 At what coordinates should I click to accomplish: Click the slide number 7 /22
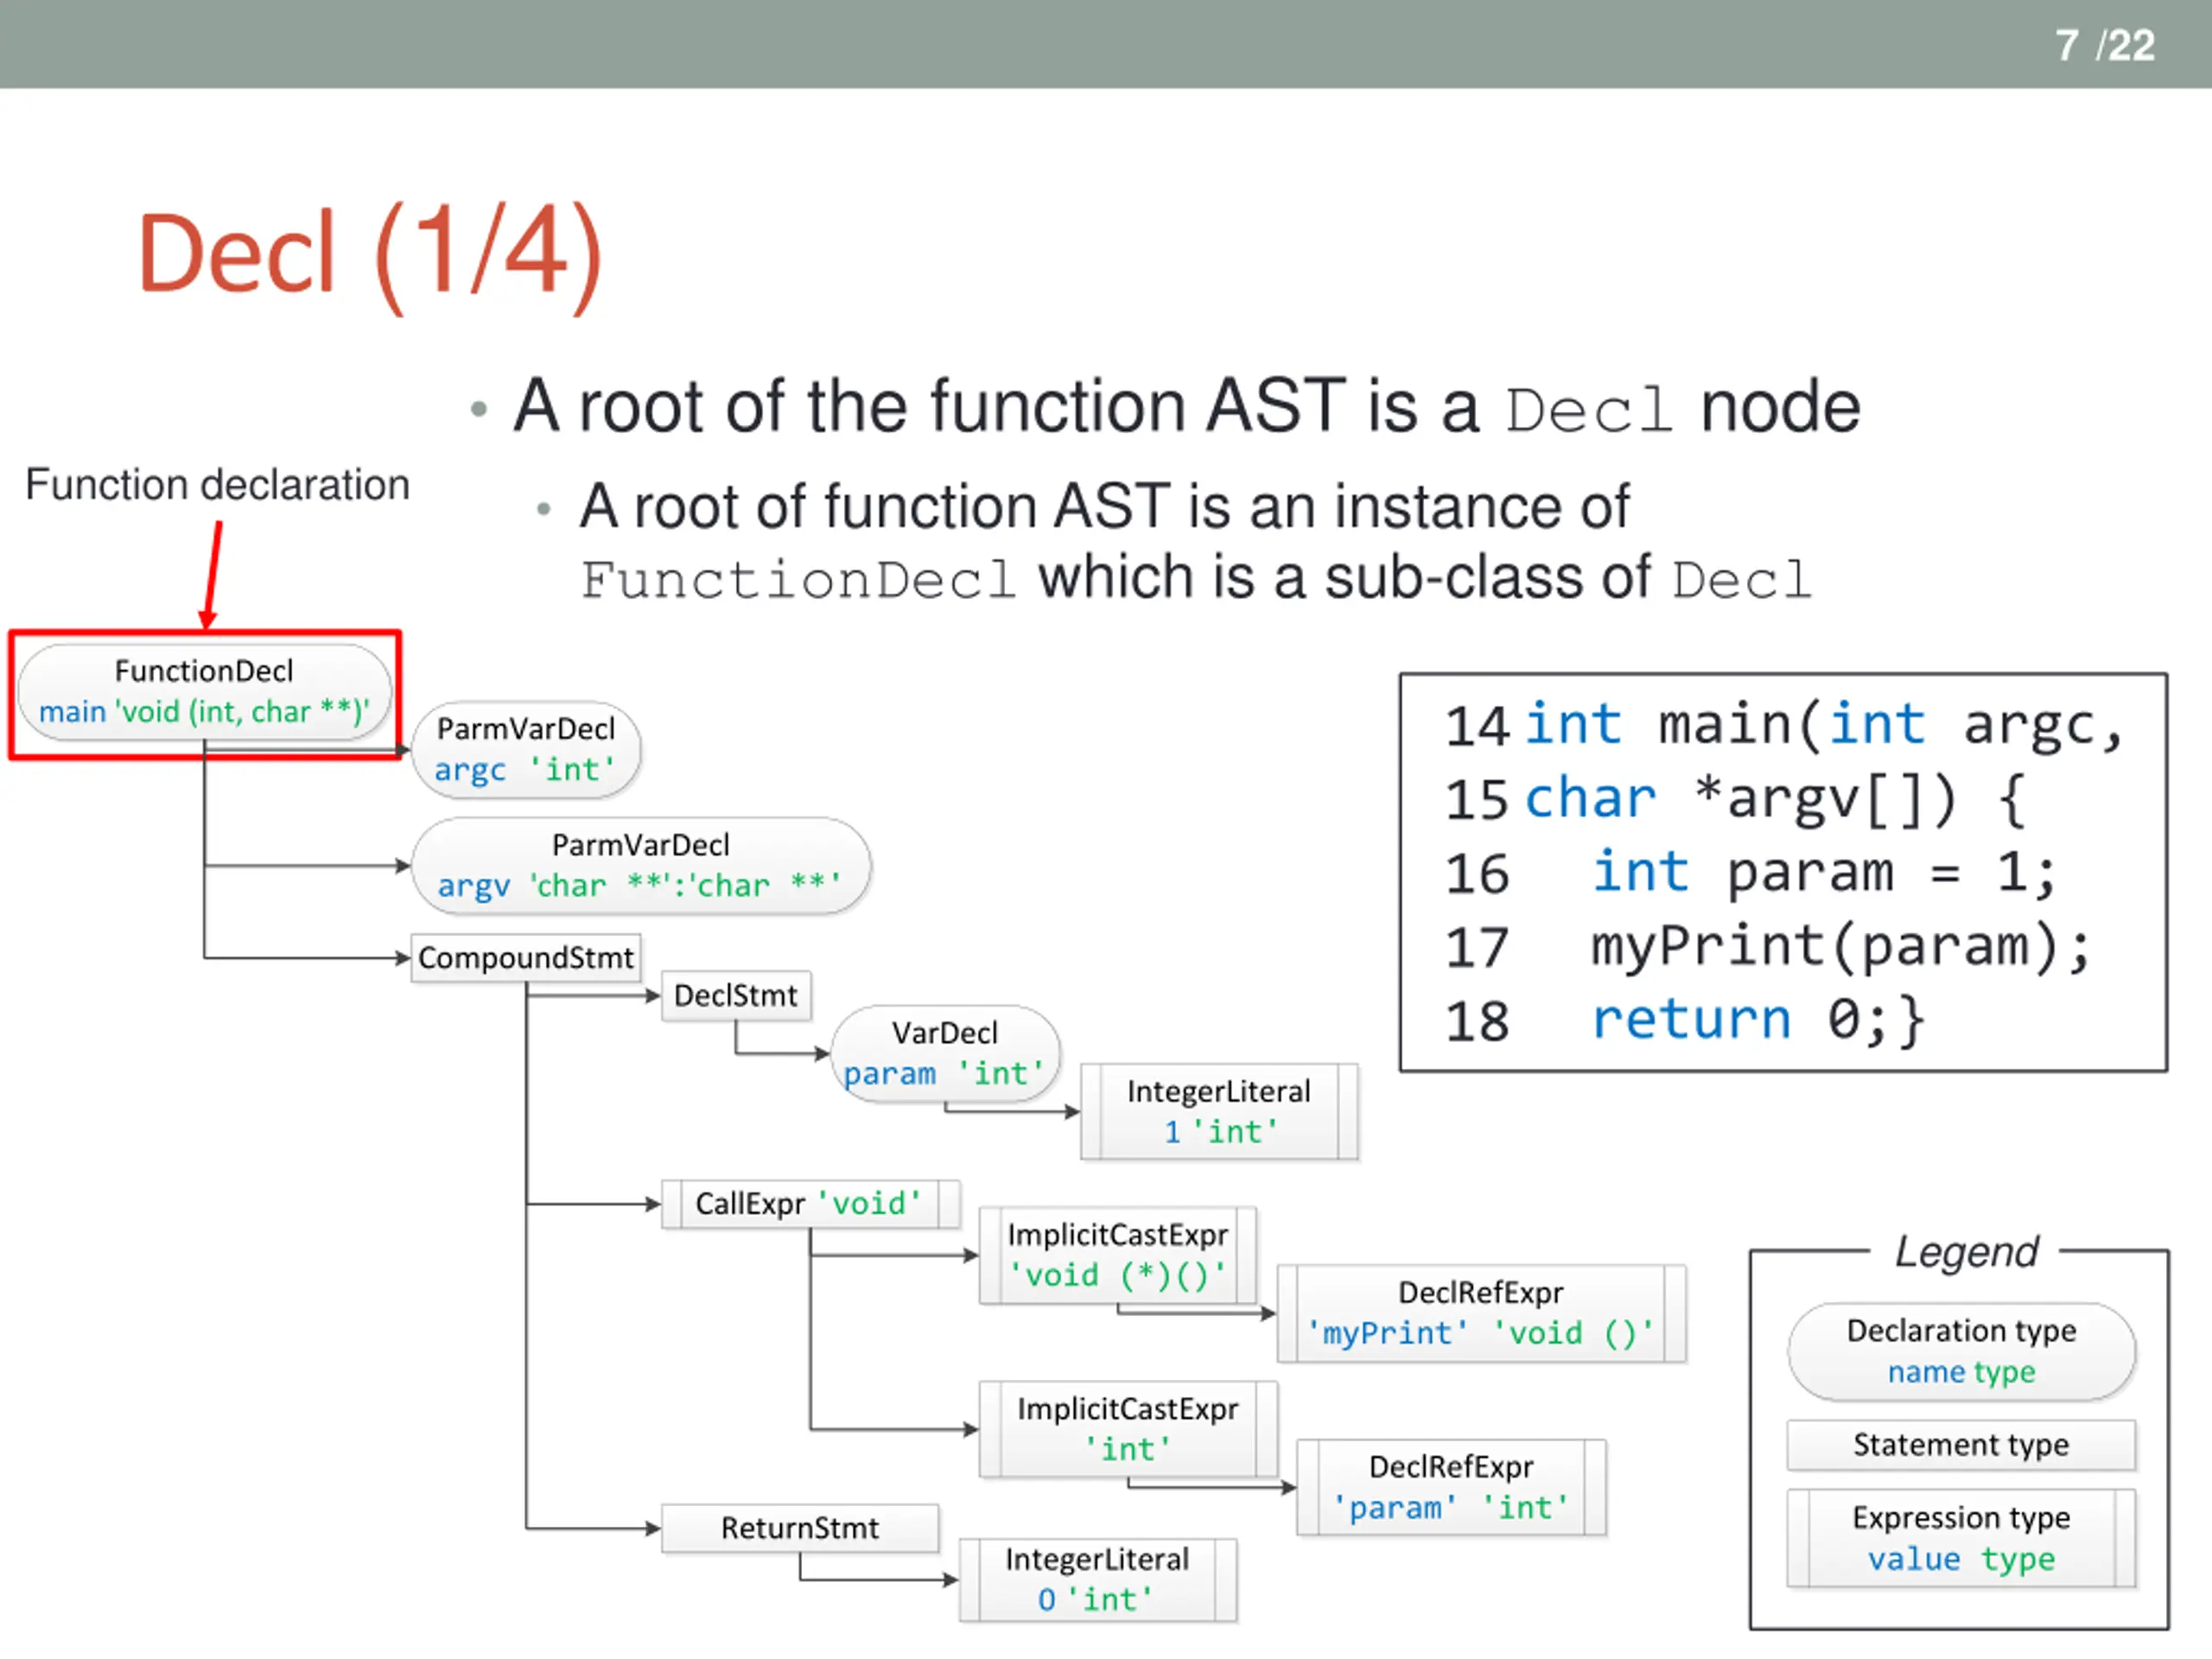(2105, 46)
